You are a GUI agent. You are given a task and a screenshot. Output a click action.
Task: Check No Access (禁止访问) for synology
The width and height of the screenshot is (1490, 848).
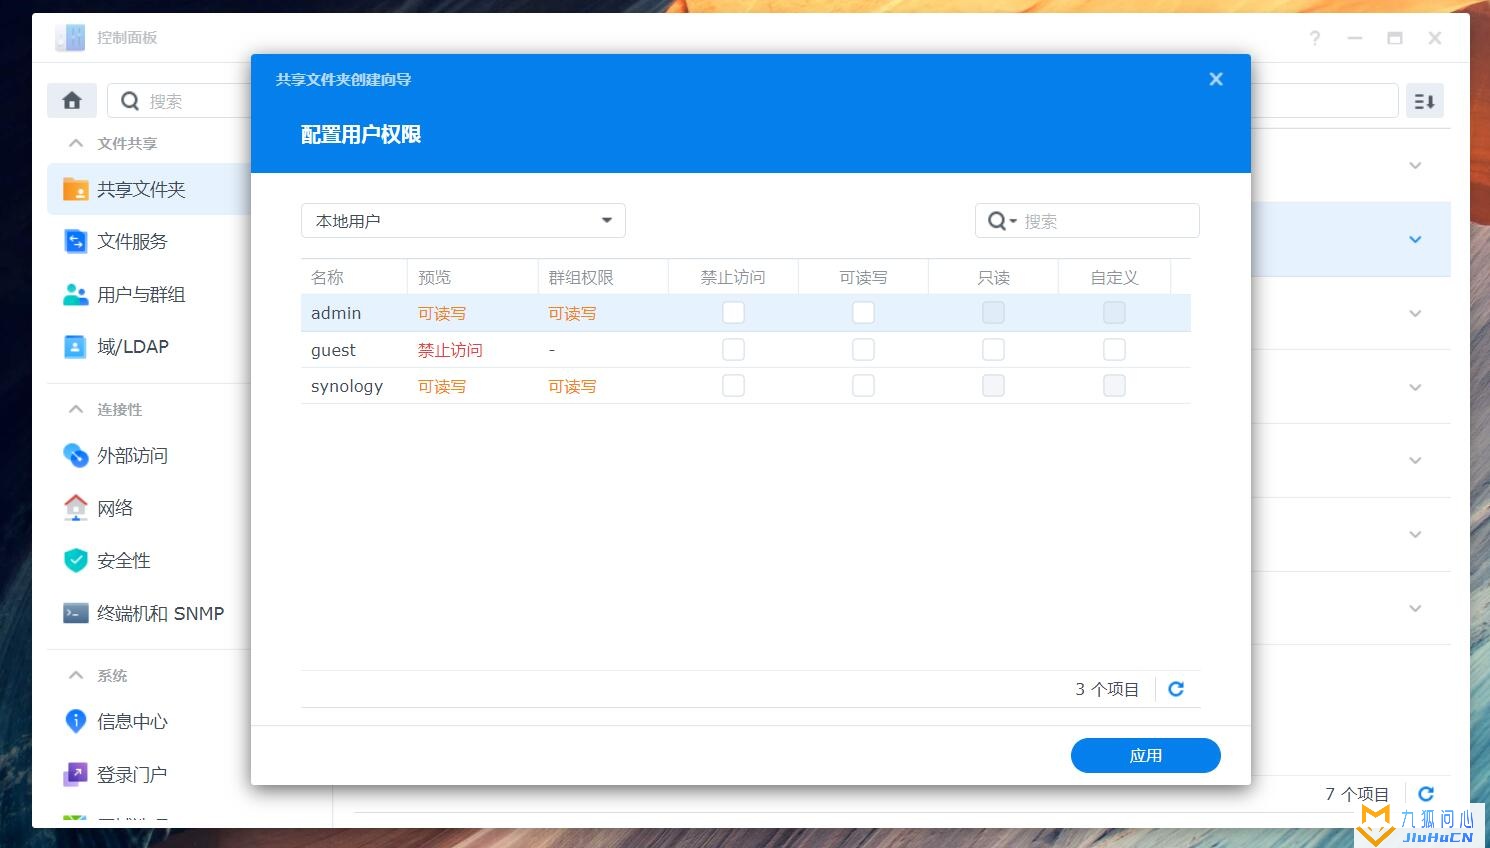[733, 385]
